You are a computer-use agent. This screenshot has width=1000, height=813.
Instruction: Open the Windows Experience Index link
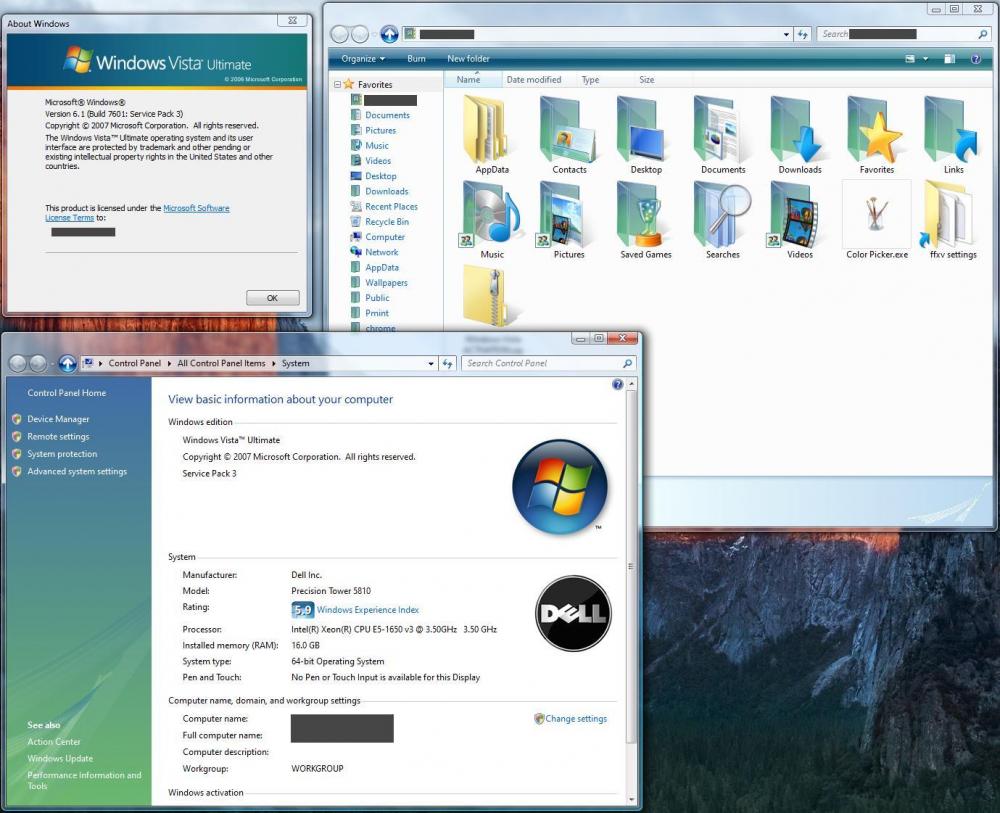tap(367, 610)
